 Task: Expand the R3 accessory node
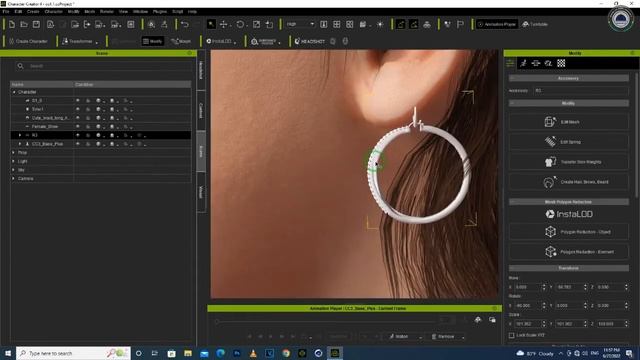[20, 135]
